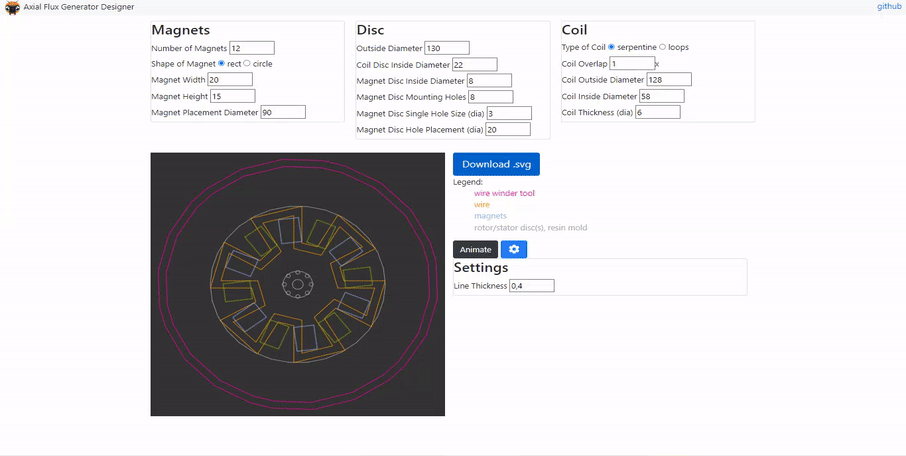Choose serpentine coil type

[x=611, y=47]
